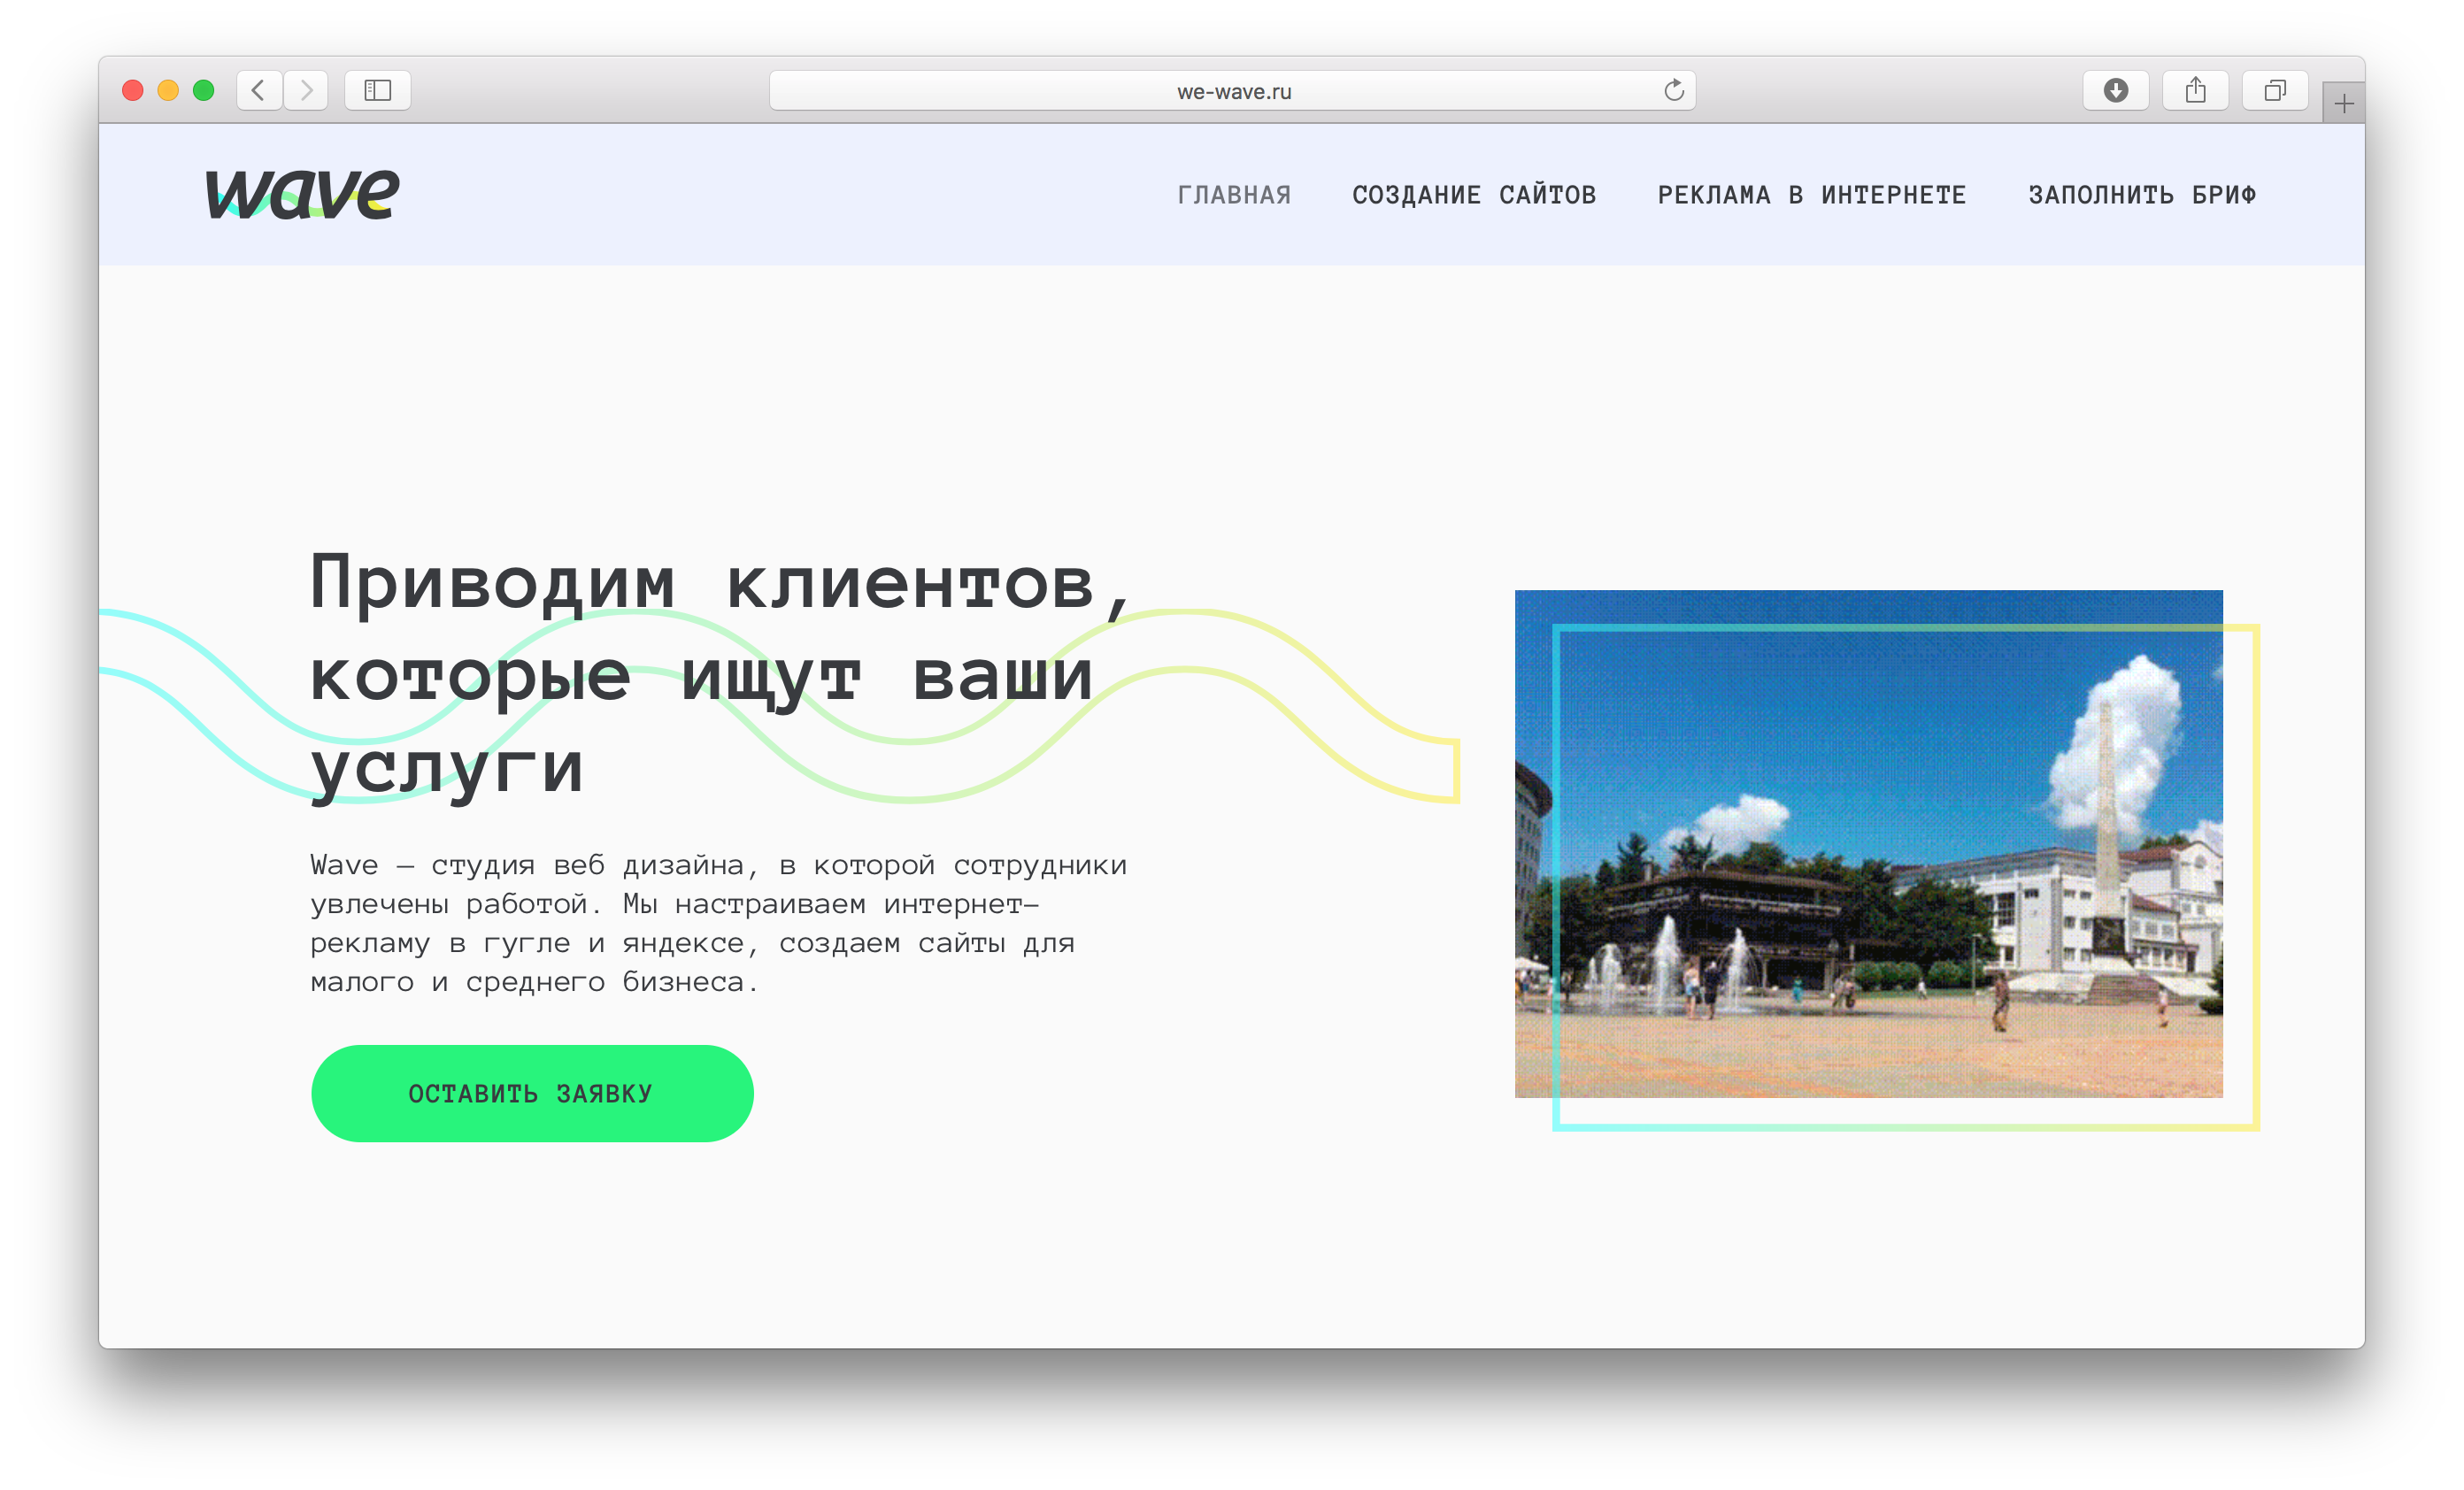Go forward with Safari's forward arrow

click(306, 90)
